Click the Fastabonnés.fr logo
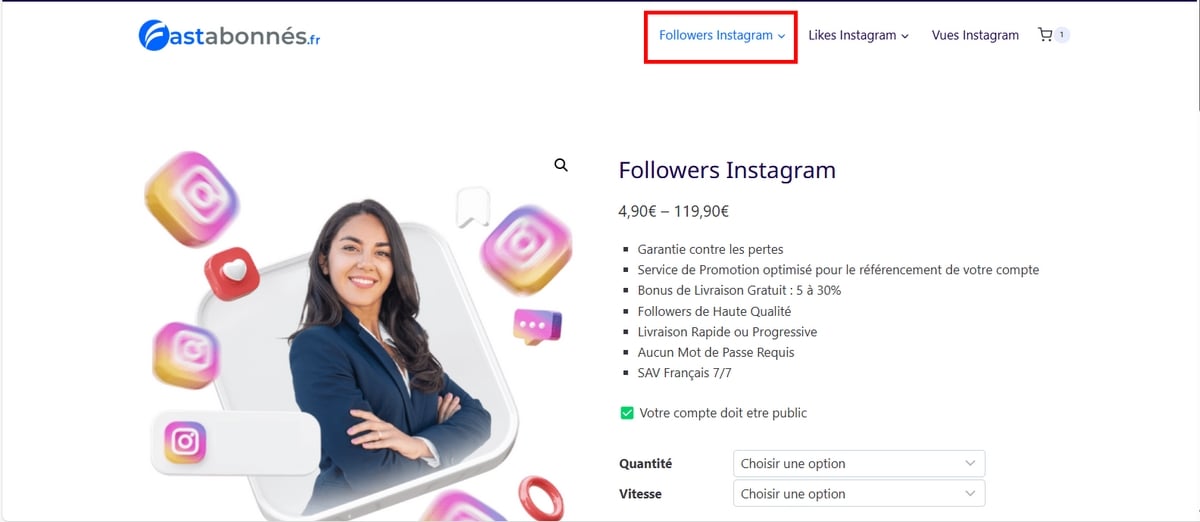Viewport: 1200px width, 522px height. click(x=229, y=36)
